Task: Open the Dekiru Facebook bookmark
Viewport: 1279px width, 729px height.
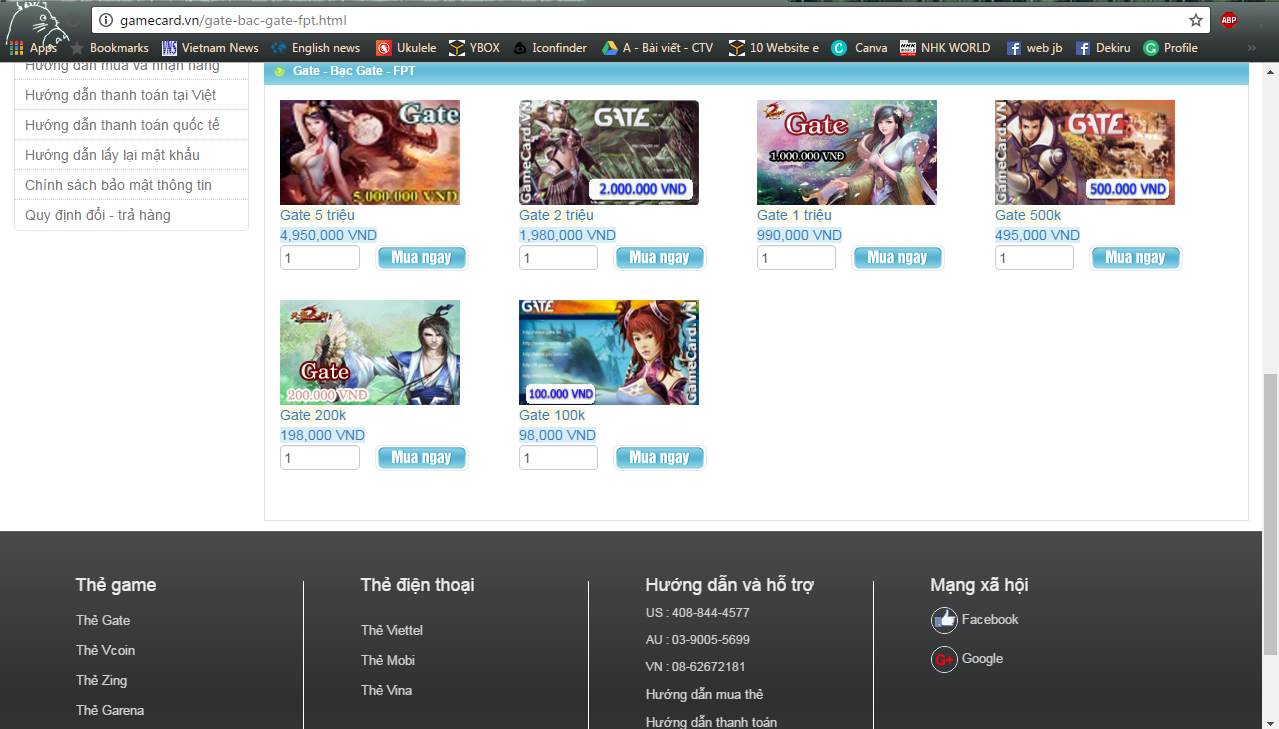Action: tap(1103, 48)
